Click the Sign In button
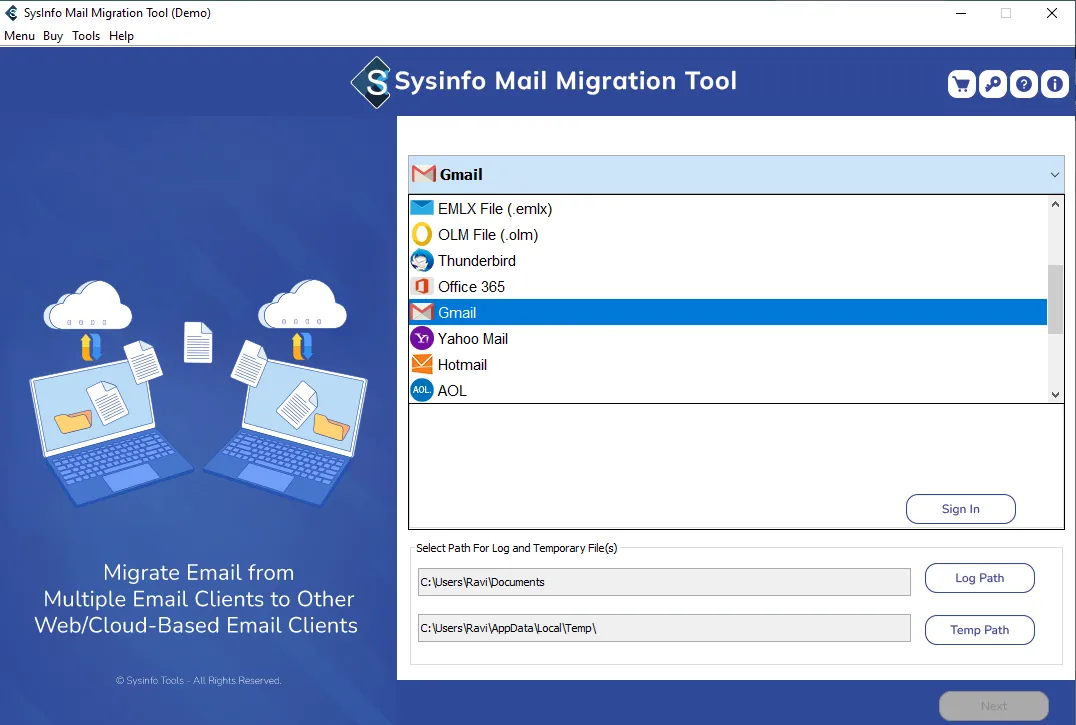Image resolution: width=1076 pixels, height=725 pixels. point(960,509)
